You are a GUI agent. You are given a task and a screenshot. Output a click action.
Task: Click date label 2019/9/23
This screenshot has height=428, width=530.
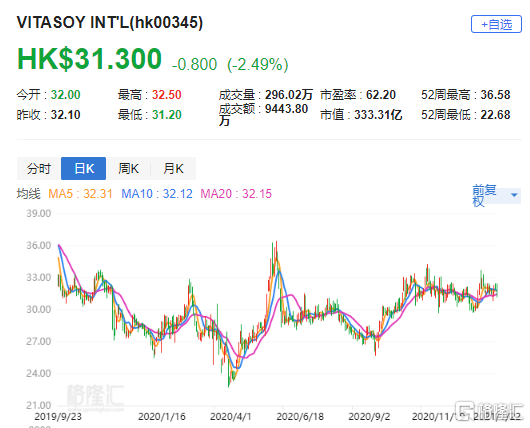pyautogui.click(x=58, y=416)
